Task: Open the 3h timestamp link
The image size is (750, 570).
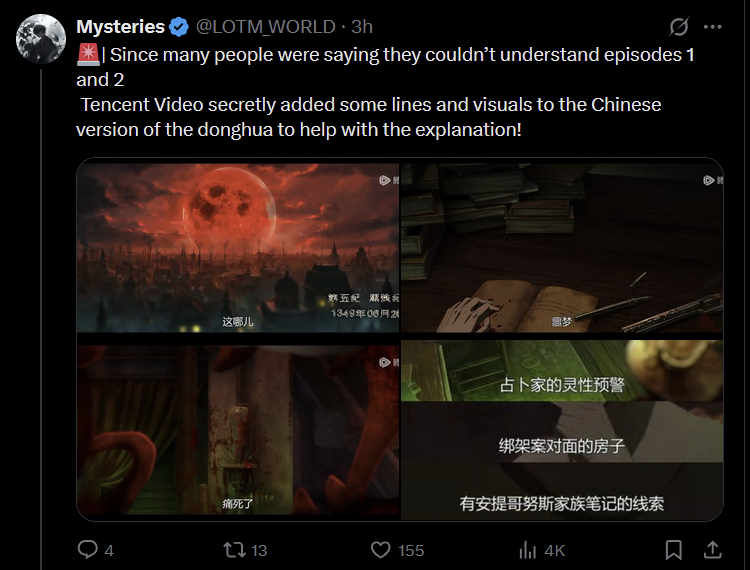Action: pyautogui.click(x=362, y=27)
